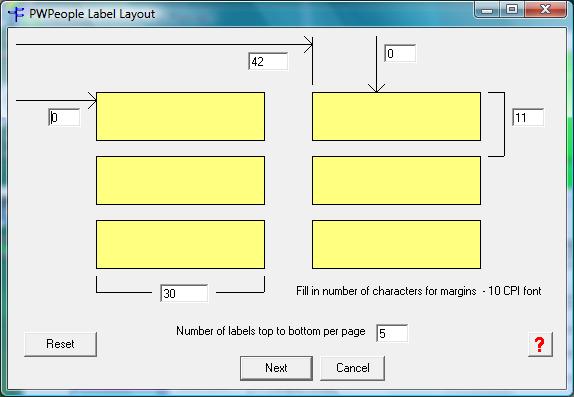Image resolution: width=574 pixels, height=397 pixels.
Task: Click the label width field showing 30
Action: click(184, 293)
